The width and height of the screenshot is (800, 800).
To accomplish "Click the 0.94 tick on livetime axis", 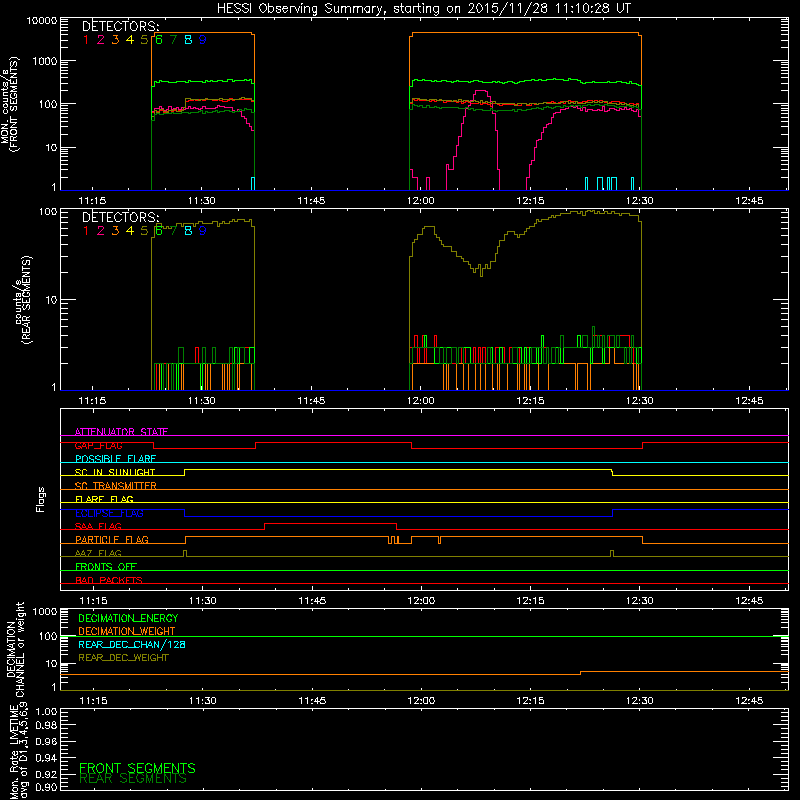I will (46, 757).
